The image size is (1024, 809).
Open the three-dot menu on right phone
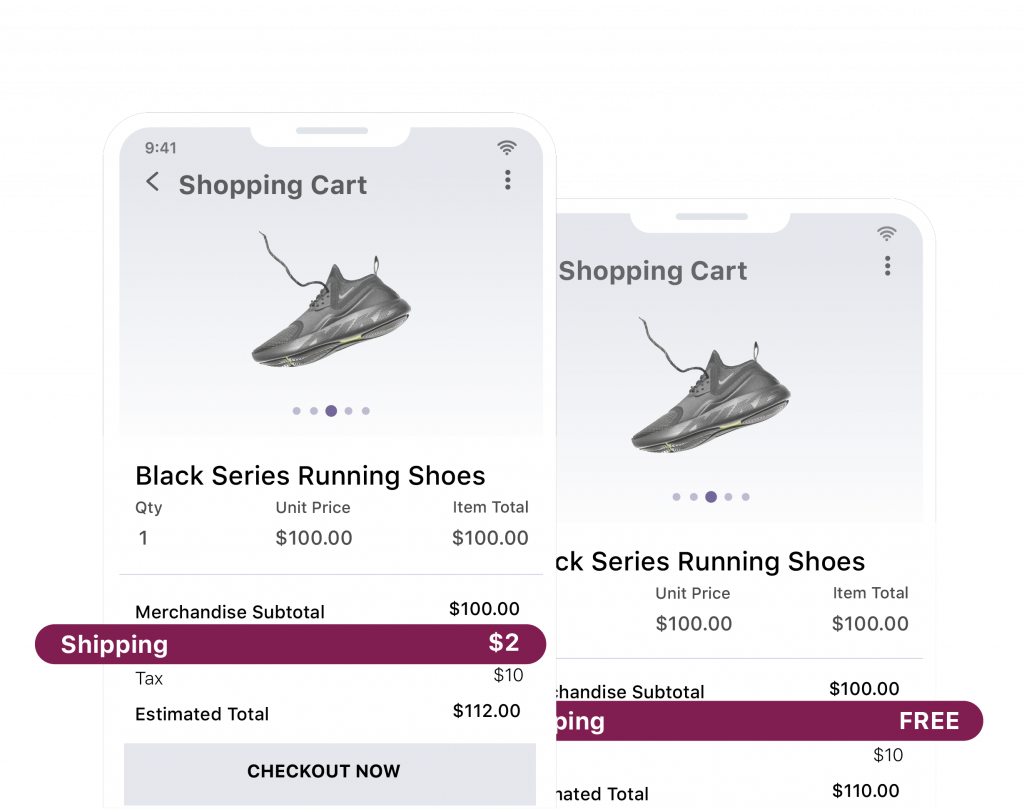coord(887,265)
